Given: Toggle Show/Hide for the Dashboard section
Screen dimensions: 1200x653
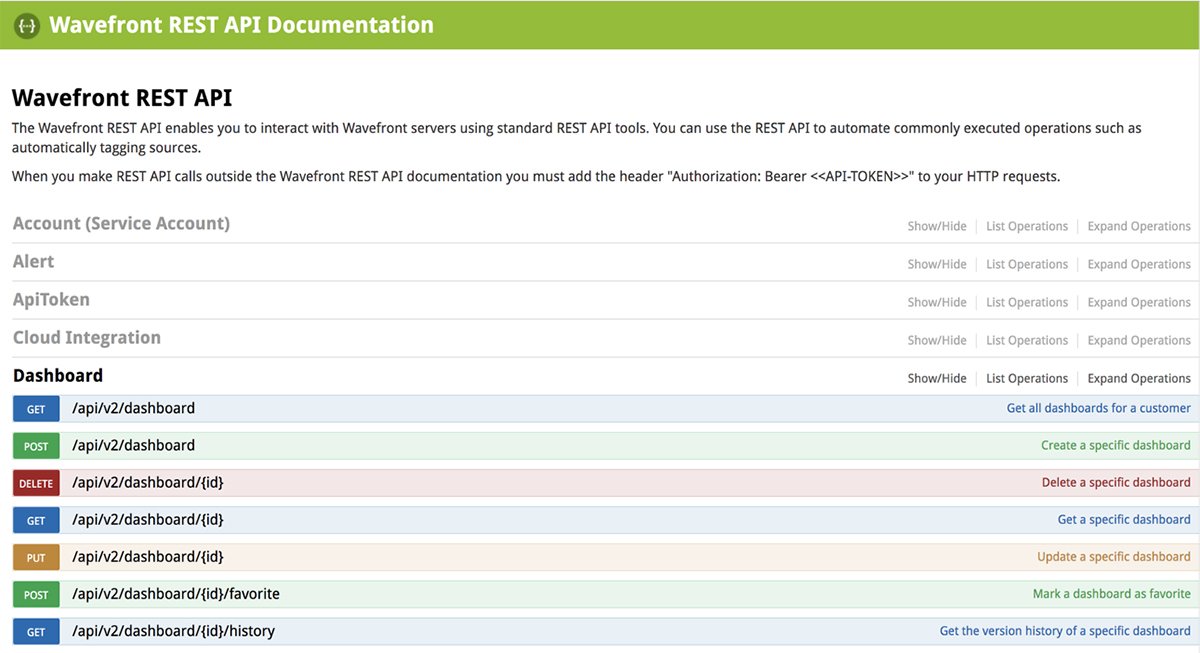Looking at the screenshot, I should coord(937,379).
